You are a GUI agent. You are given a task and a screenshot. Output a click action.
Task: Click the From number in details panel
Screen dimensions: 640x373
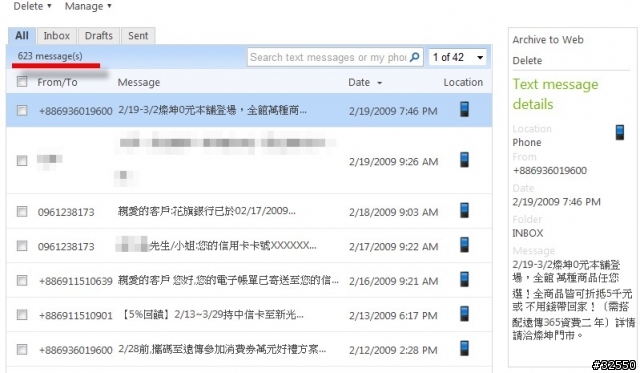tap(550, 170)
